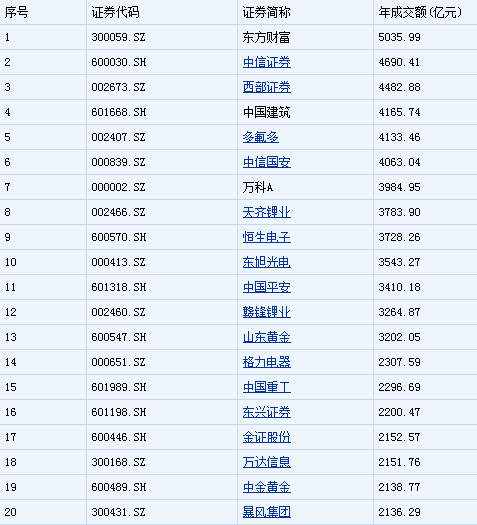Open the 东兴证券 link
This screenshot has width=477, height=525.
(267, 412)
